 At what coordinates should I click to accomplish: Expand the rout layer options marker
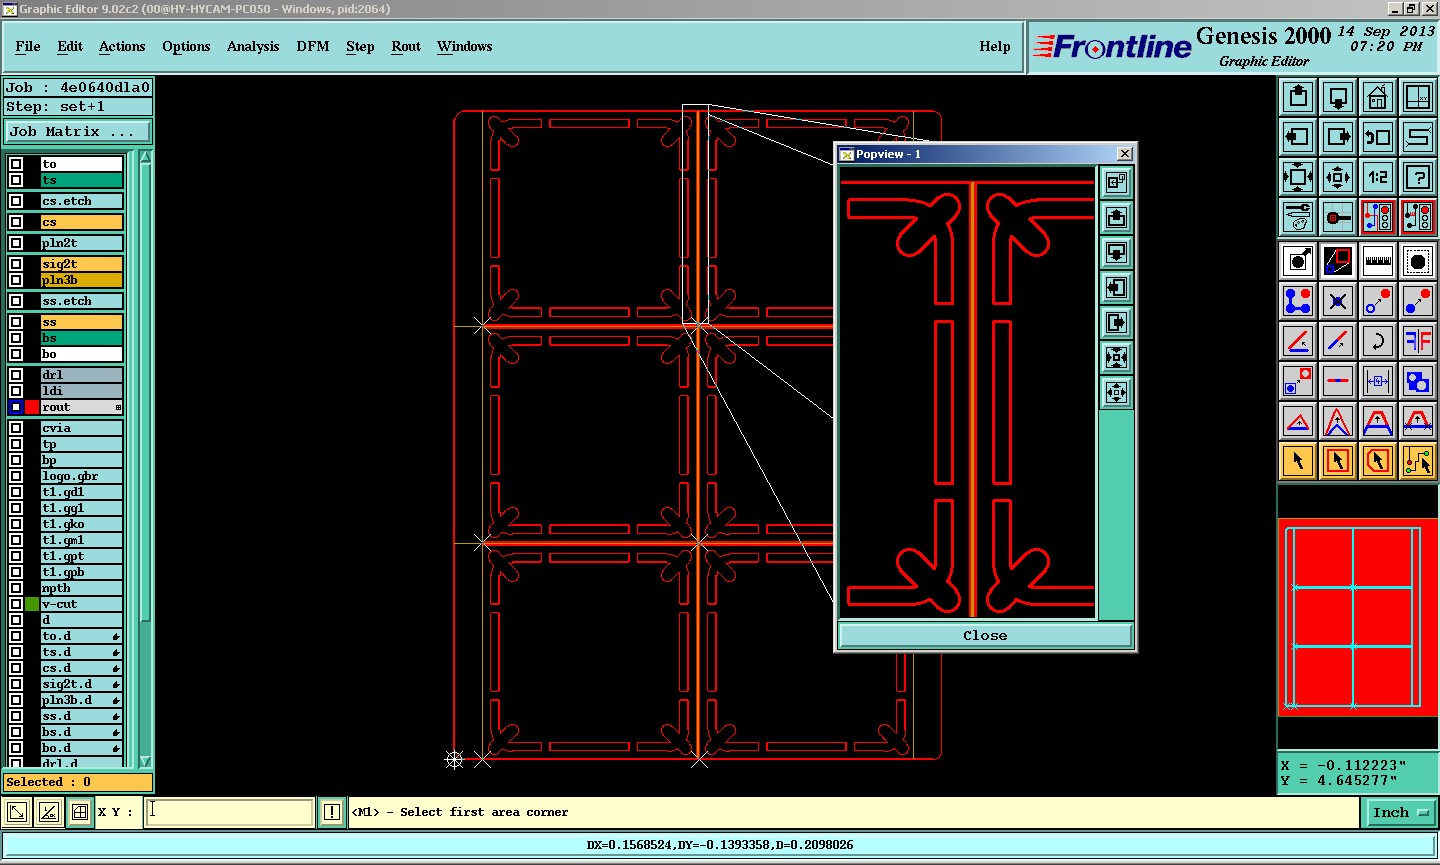(x=118, y=408)
